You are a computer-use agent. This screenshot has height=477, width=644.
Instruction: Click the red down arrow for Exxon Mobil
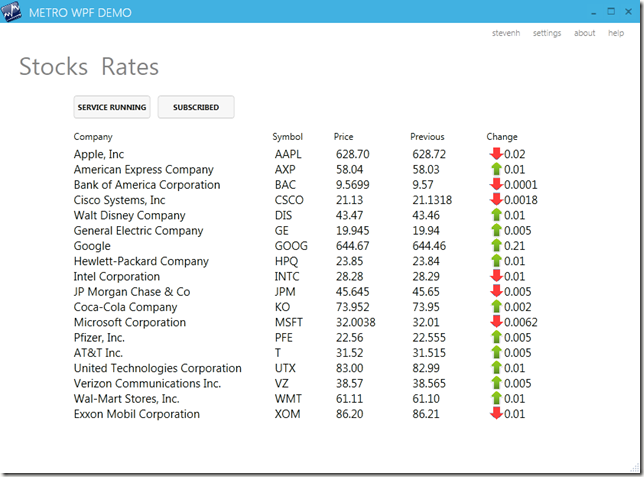tap(496, 413)
